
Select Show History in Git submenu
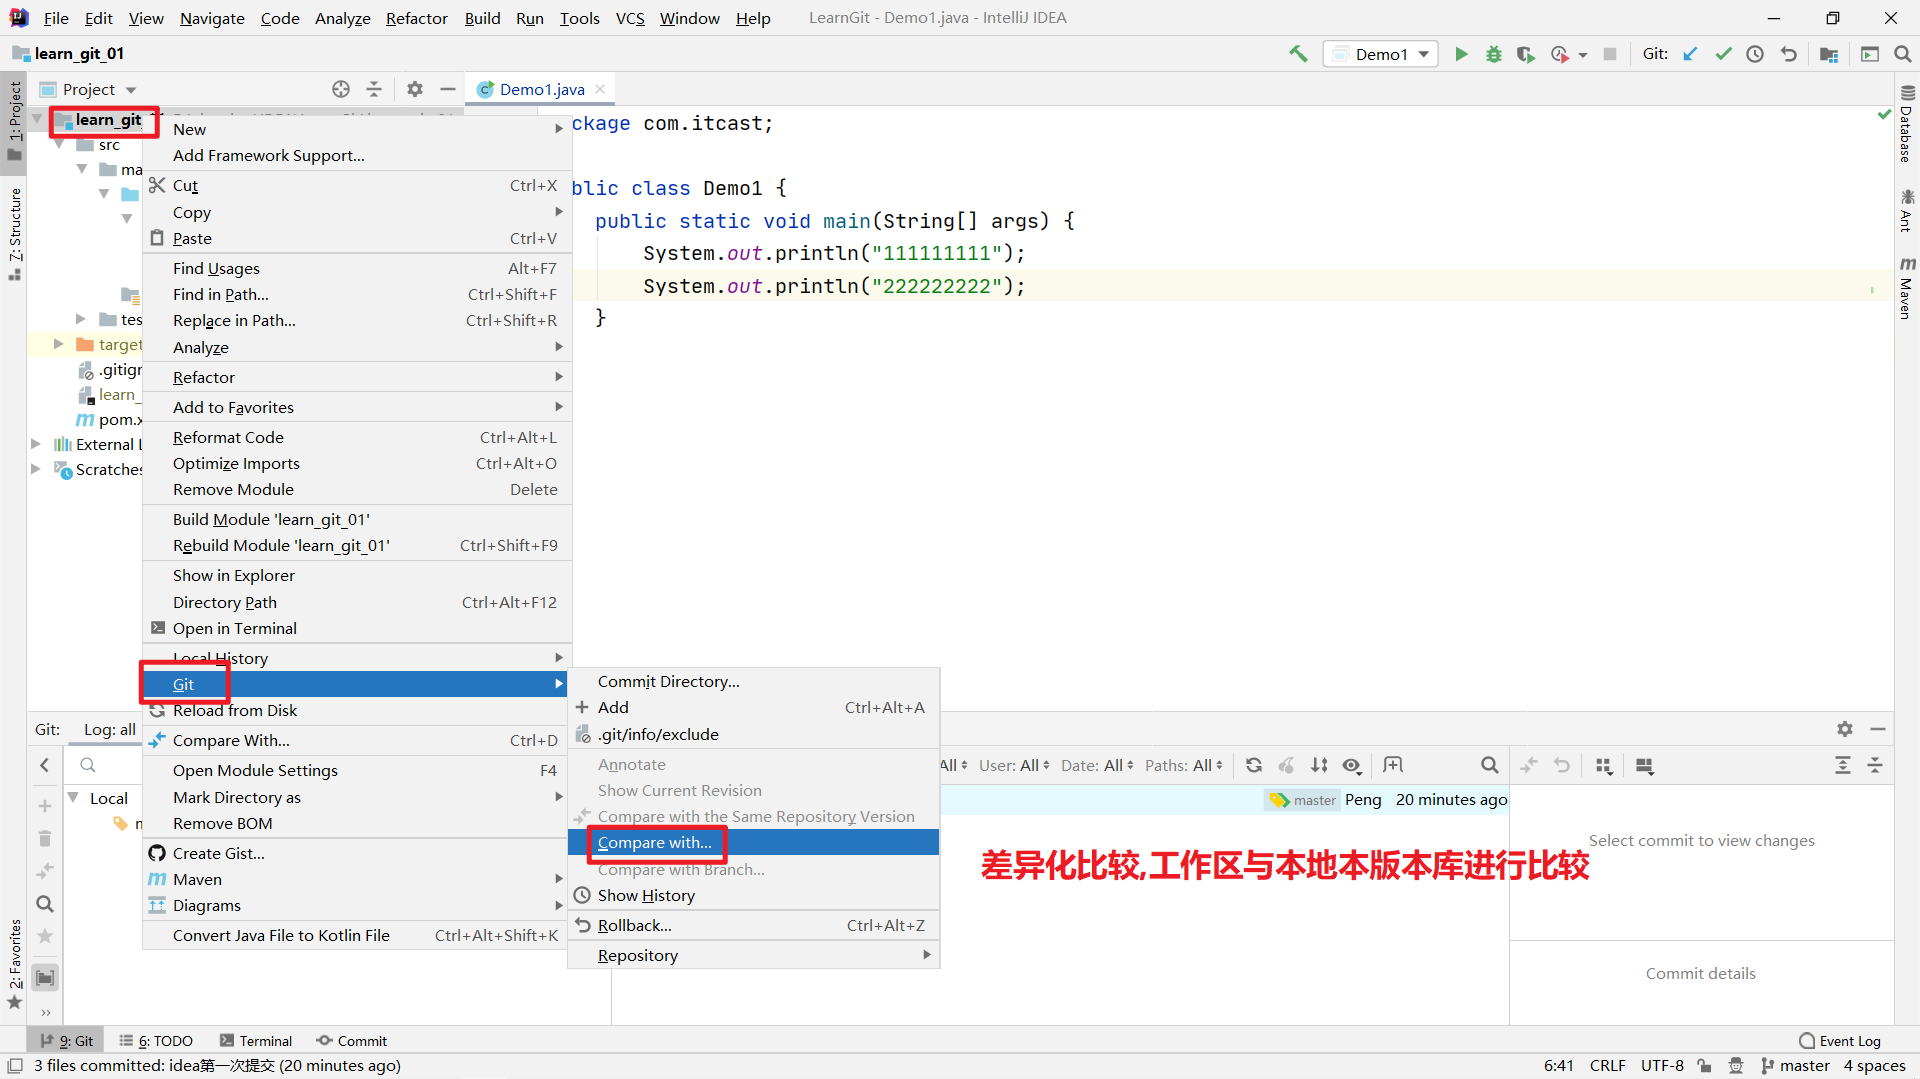click(754, 895)
